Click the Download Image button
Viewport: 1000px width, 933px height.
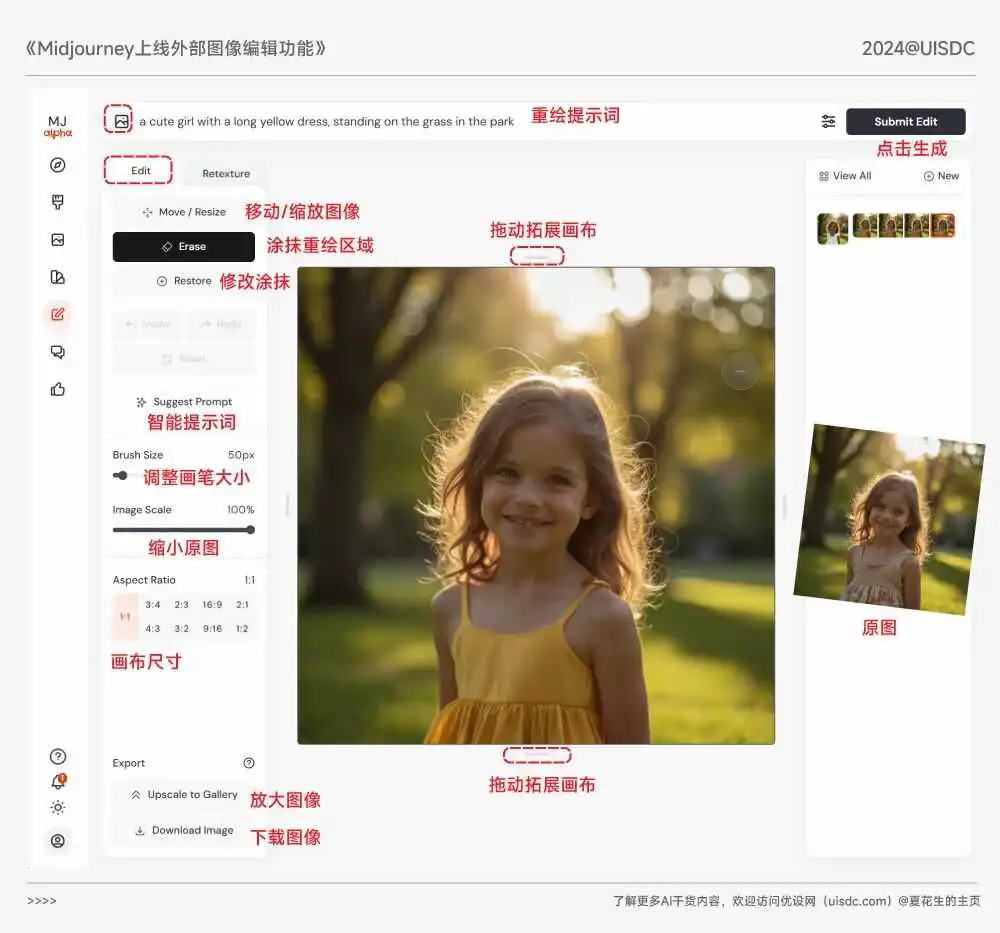pos(184,830)
